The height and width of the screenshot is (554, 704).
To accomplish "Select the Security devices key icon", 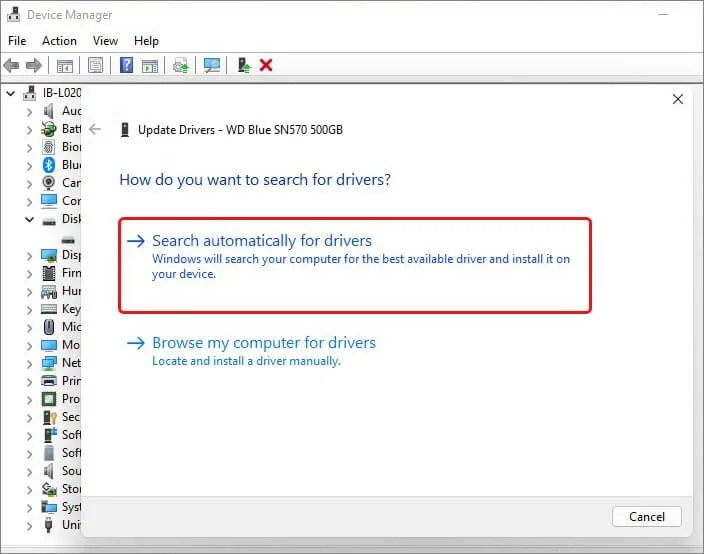I will click(x=49, y=417).
